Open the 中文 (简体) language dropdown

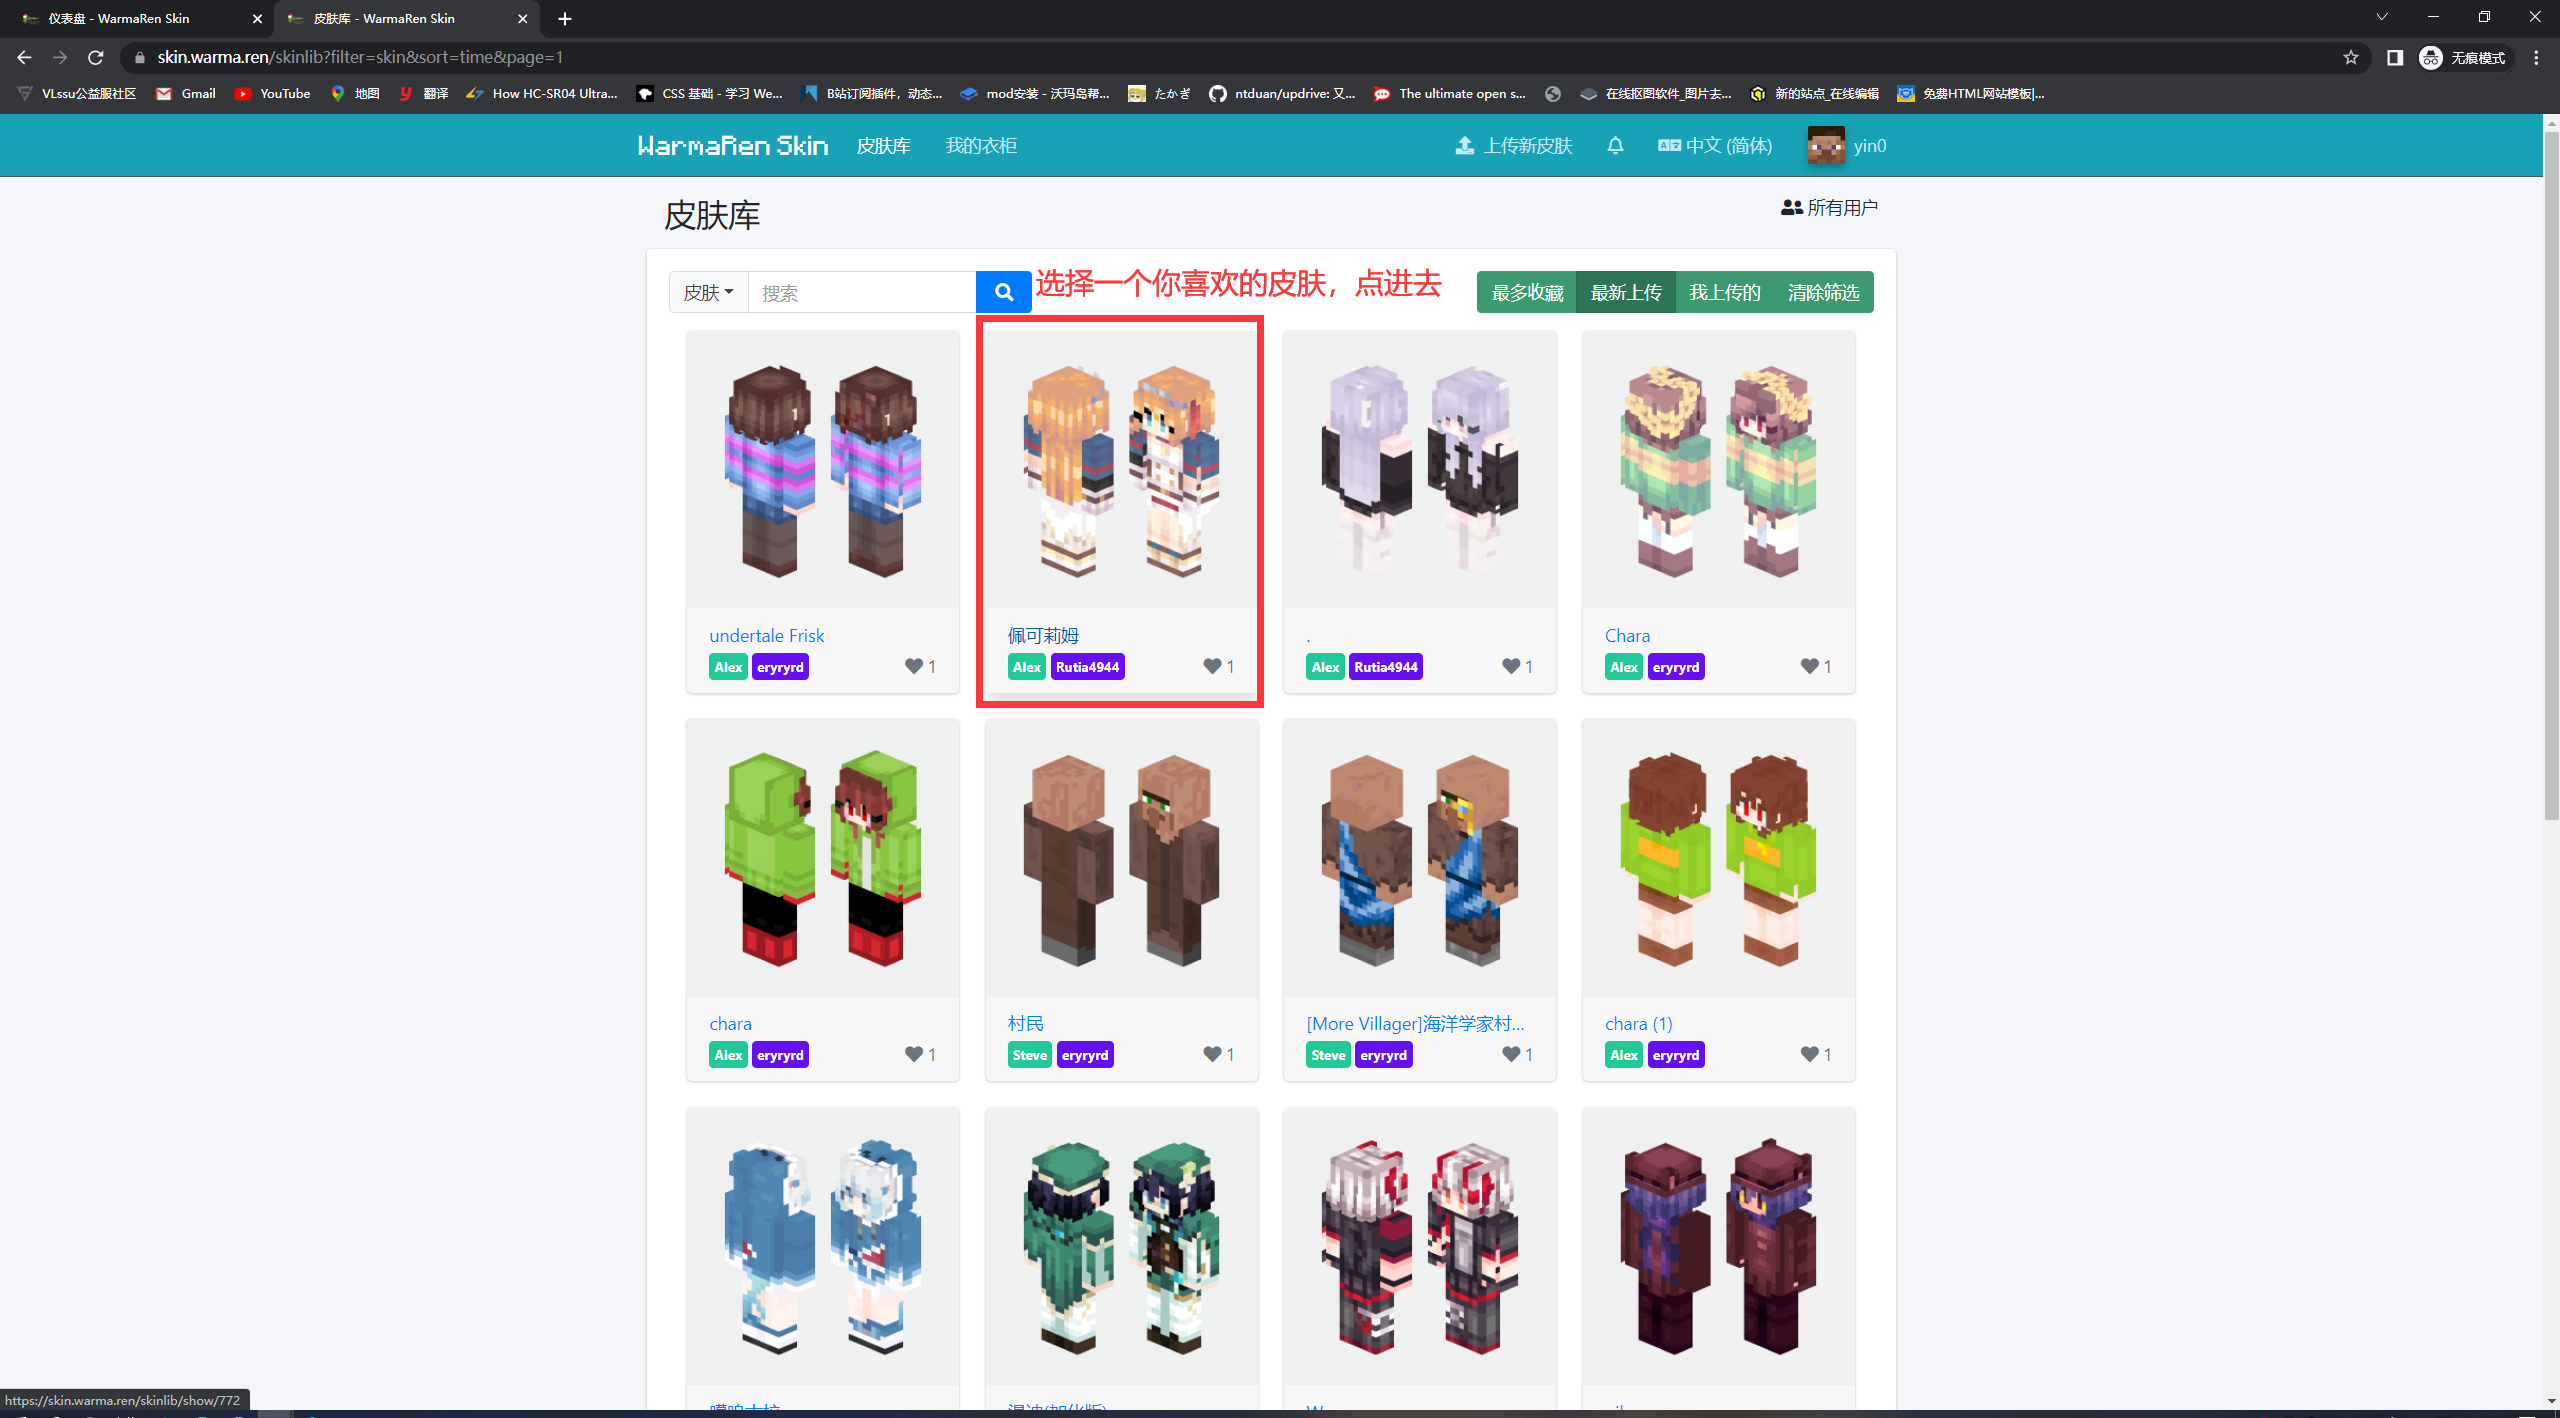(1715, 146)
